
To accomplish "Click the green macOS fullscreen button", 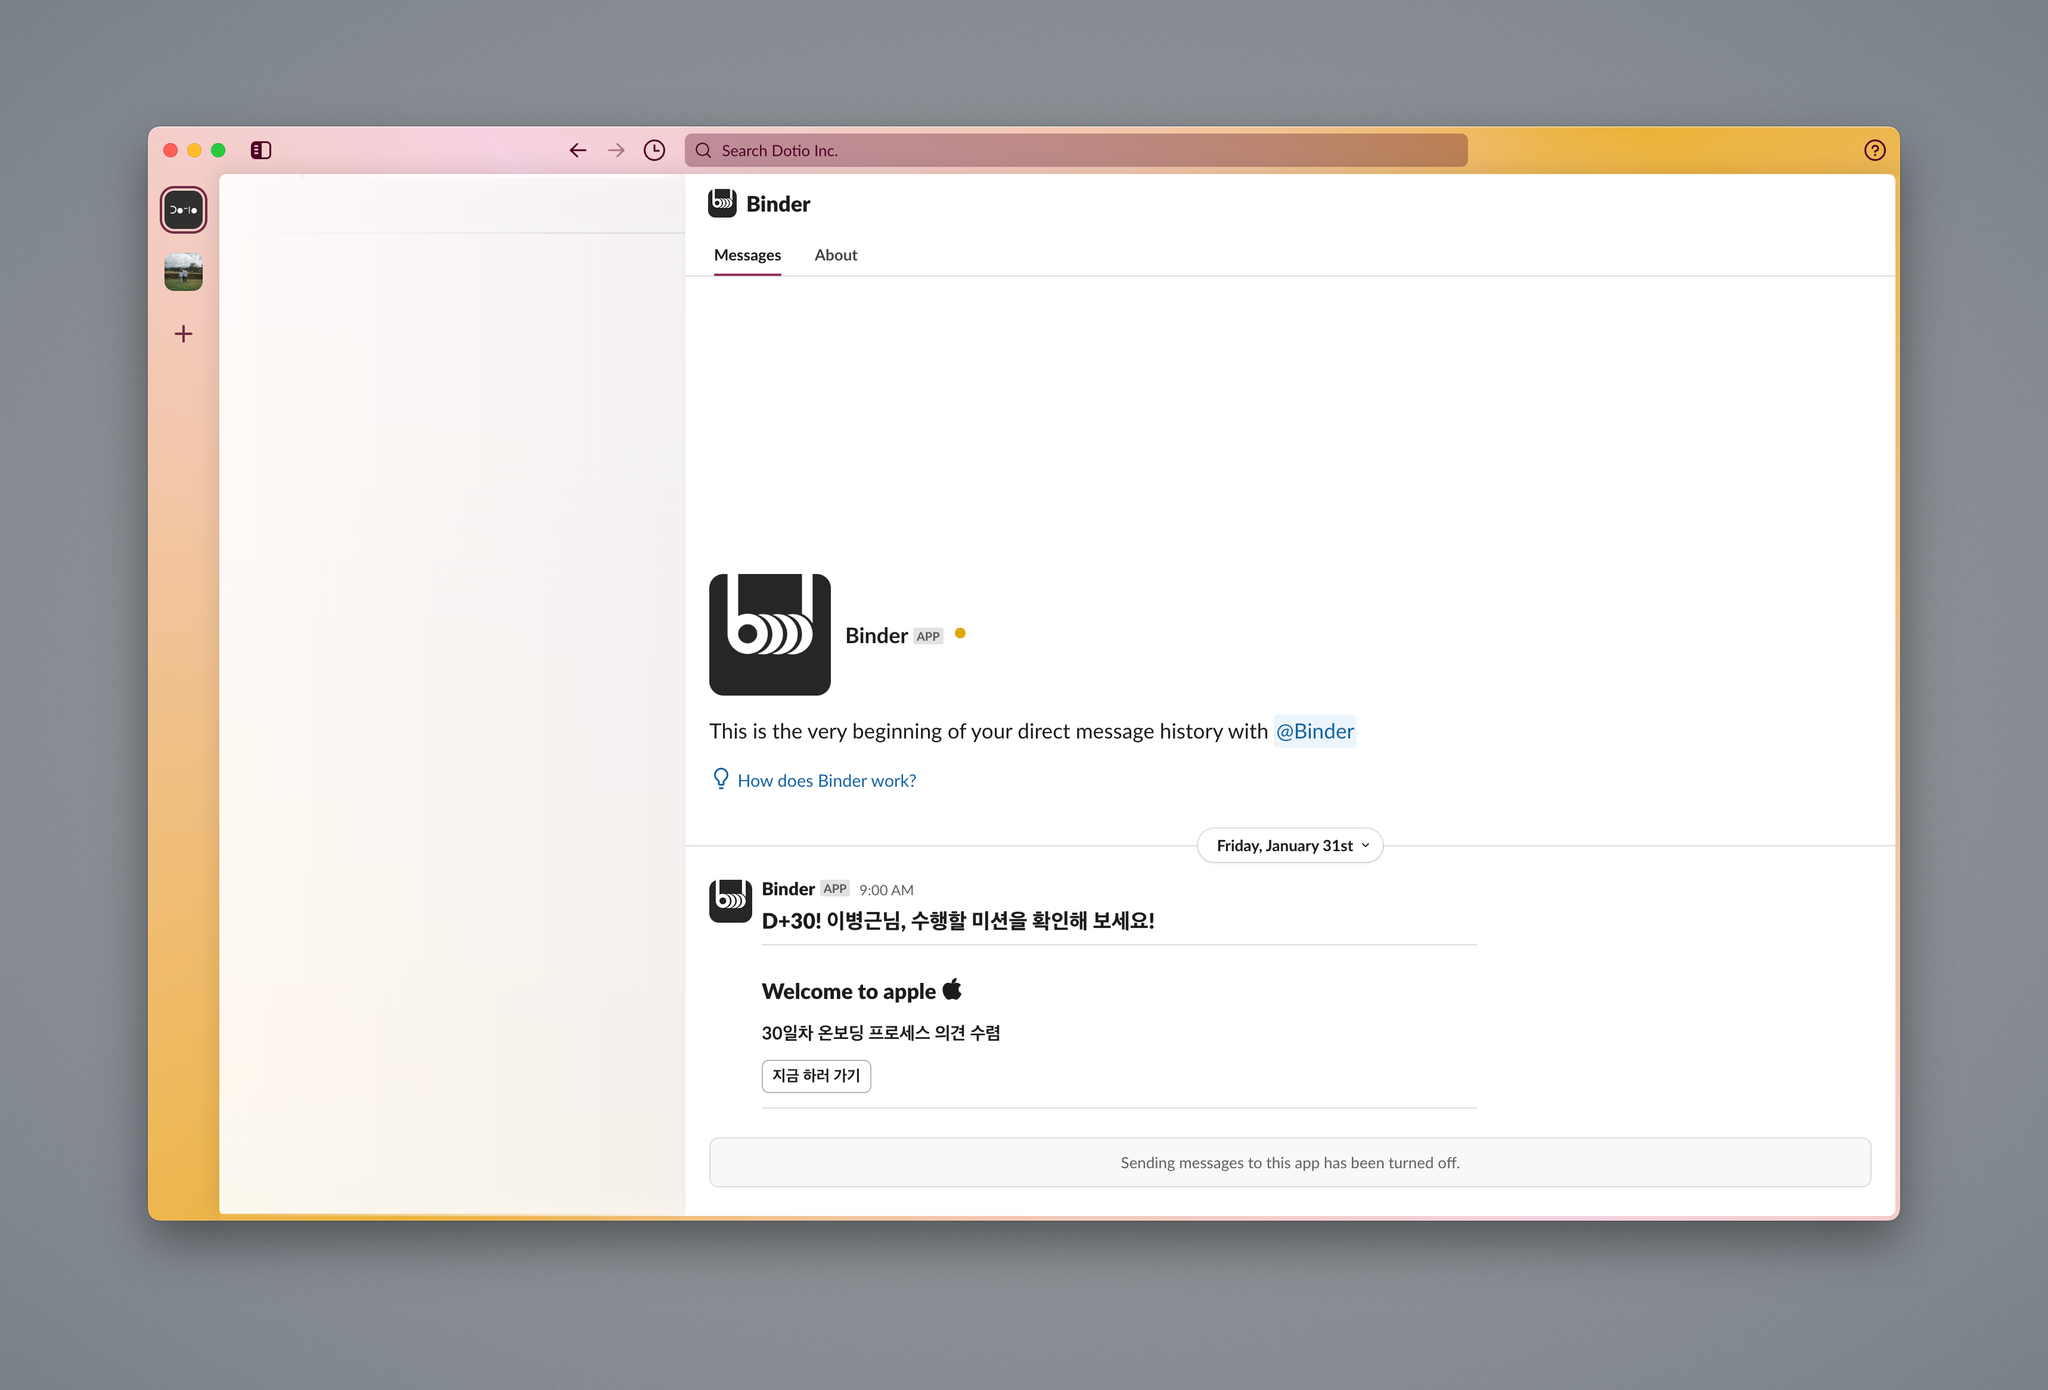I will 218,150.
